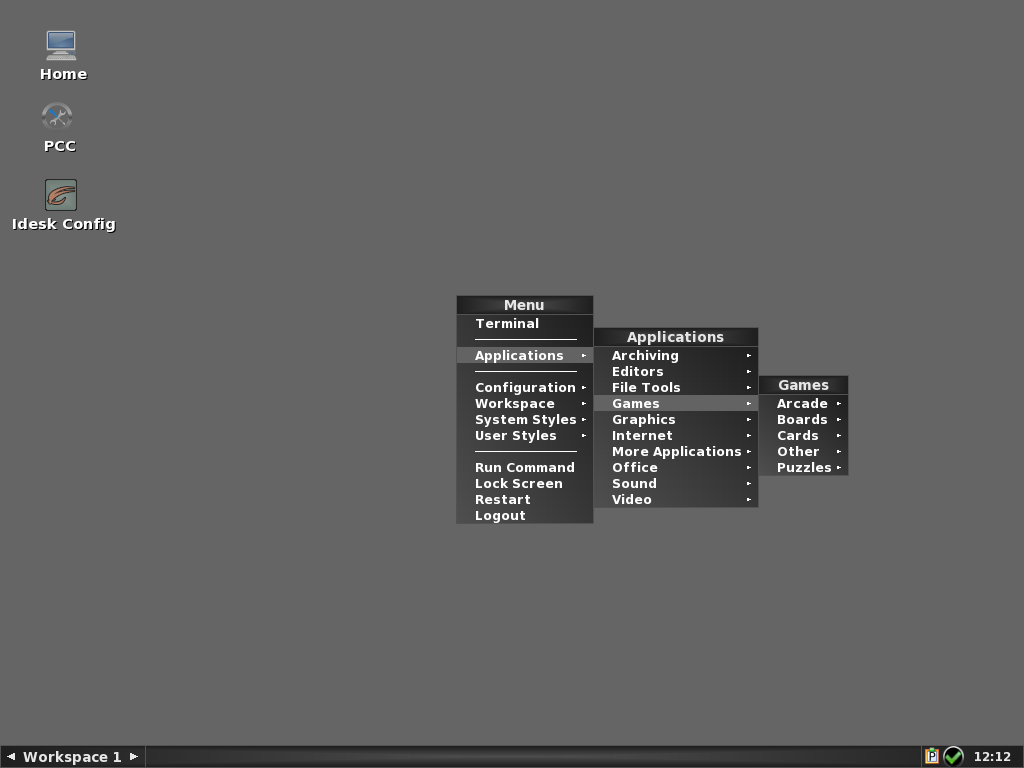Click the Games submenu title header

pos(803,385)
